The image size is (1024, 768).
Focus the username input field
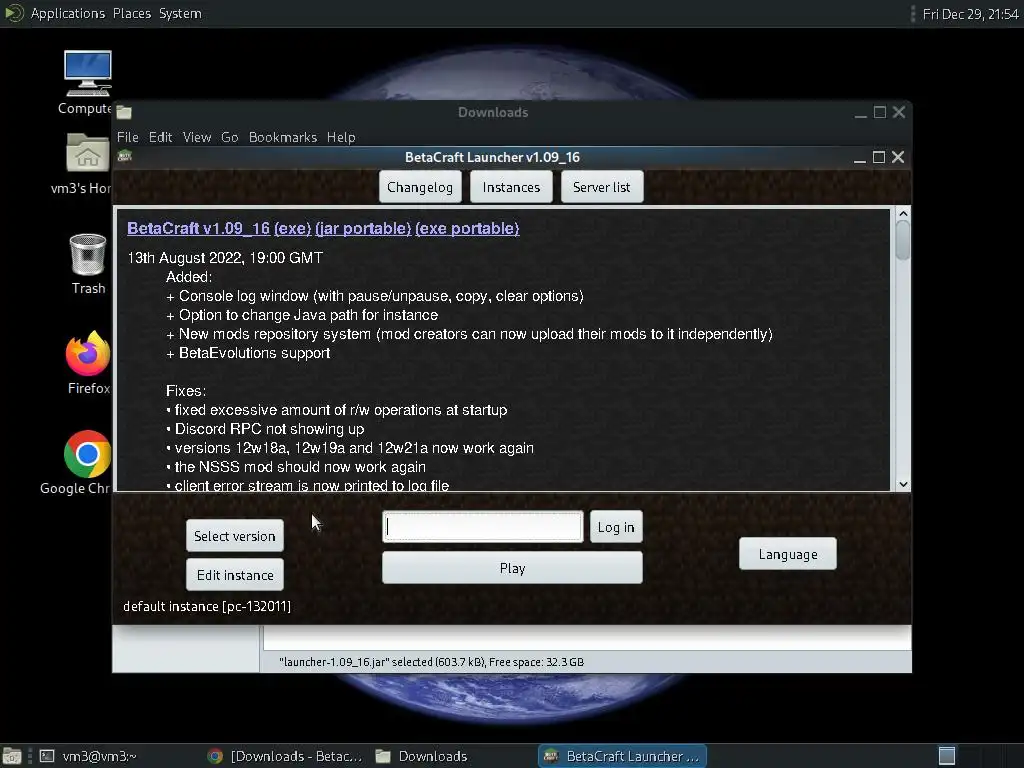[x=483, y=527]
